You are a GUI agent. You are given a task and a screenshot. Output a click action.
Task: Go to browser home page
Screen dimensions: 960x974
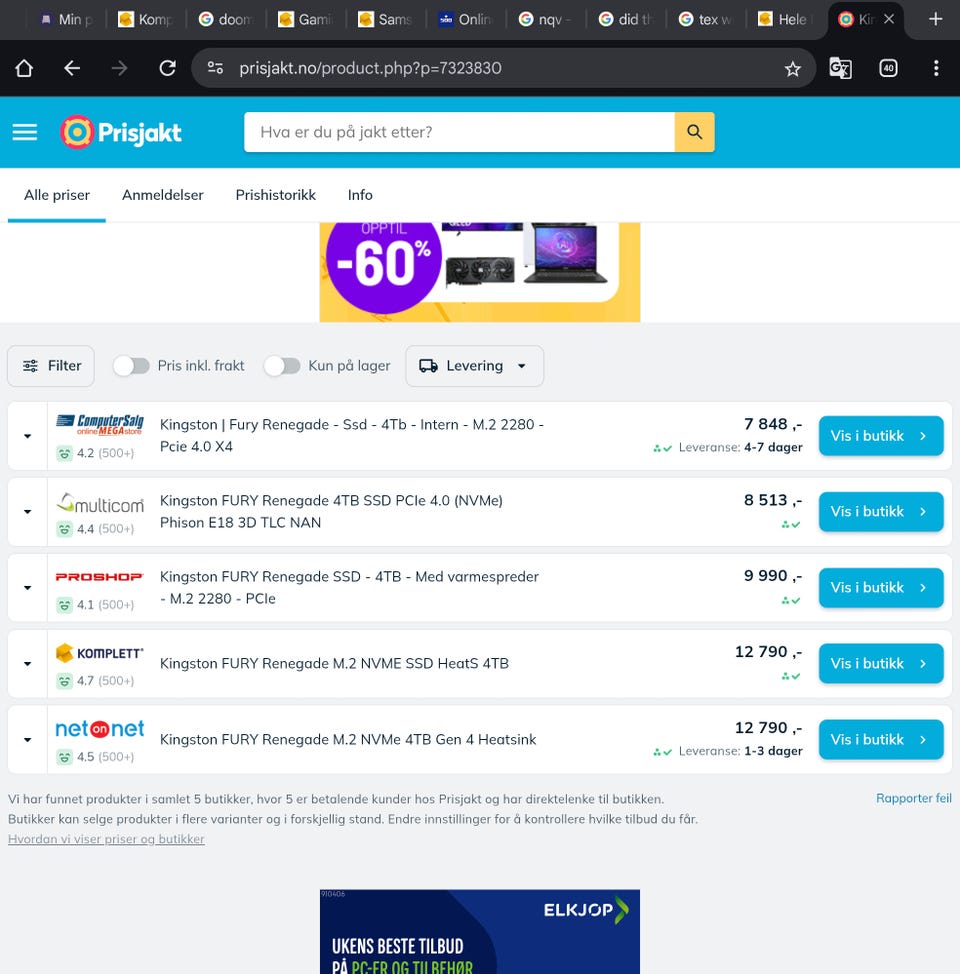(x=24, y=68)
